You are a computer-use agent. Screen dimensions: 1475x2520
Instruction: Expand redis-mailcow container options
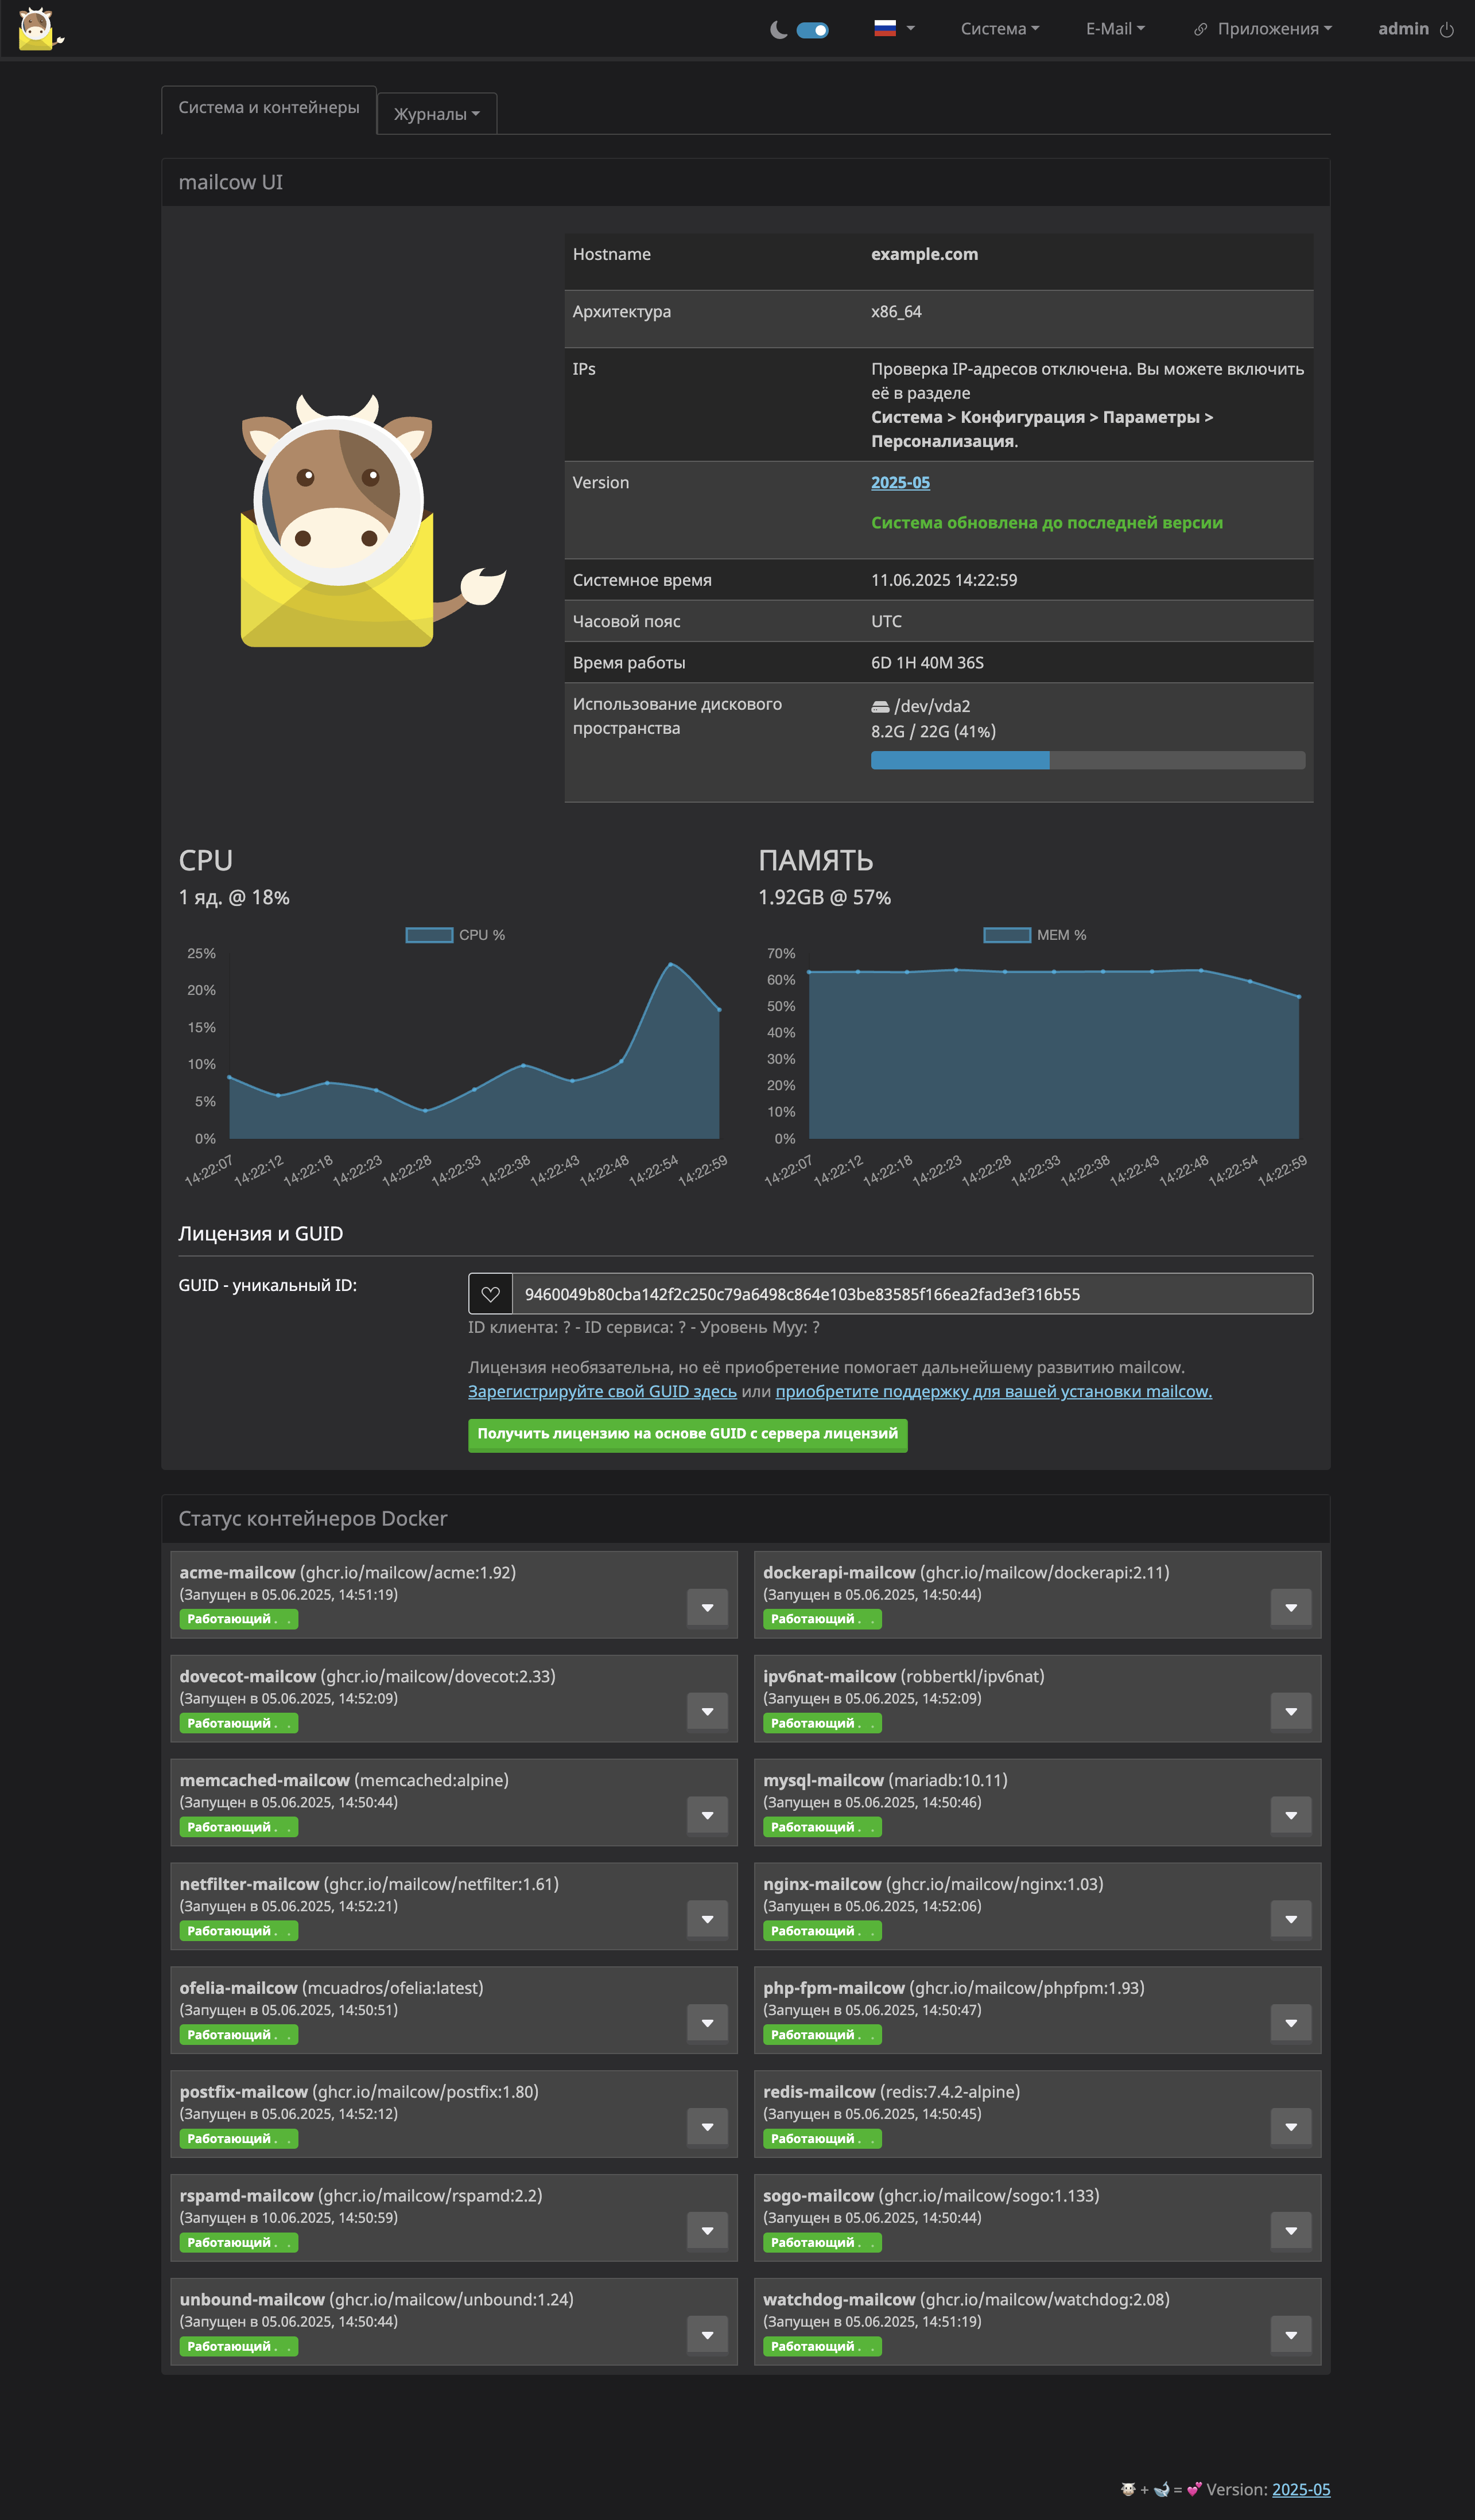(1291, 2128)
